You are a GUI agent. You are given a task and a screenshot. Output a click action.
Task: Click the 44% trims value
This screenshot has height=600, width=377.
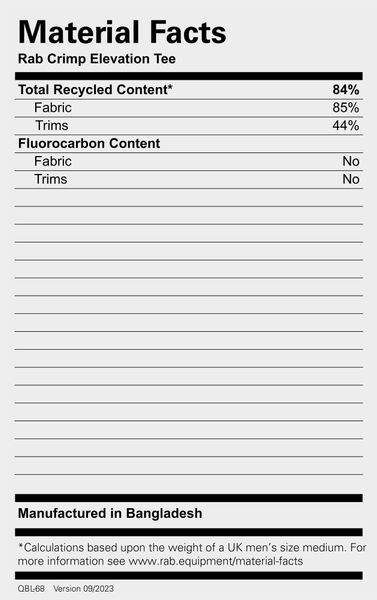click(x=346, y=126)
